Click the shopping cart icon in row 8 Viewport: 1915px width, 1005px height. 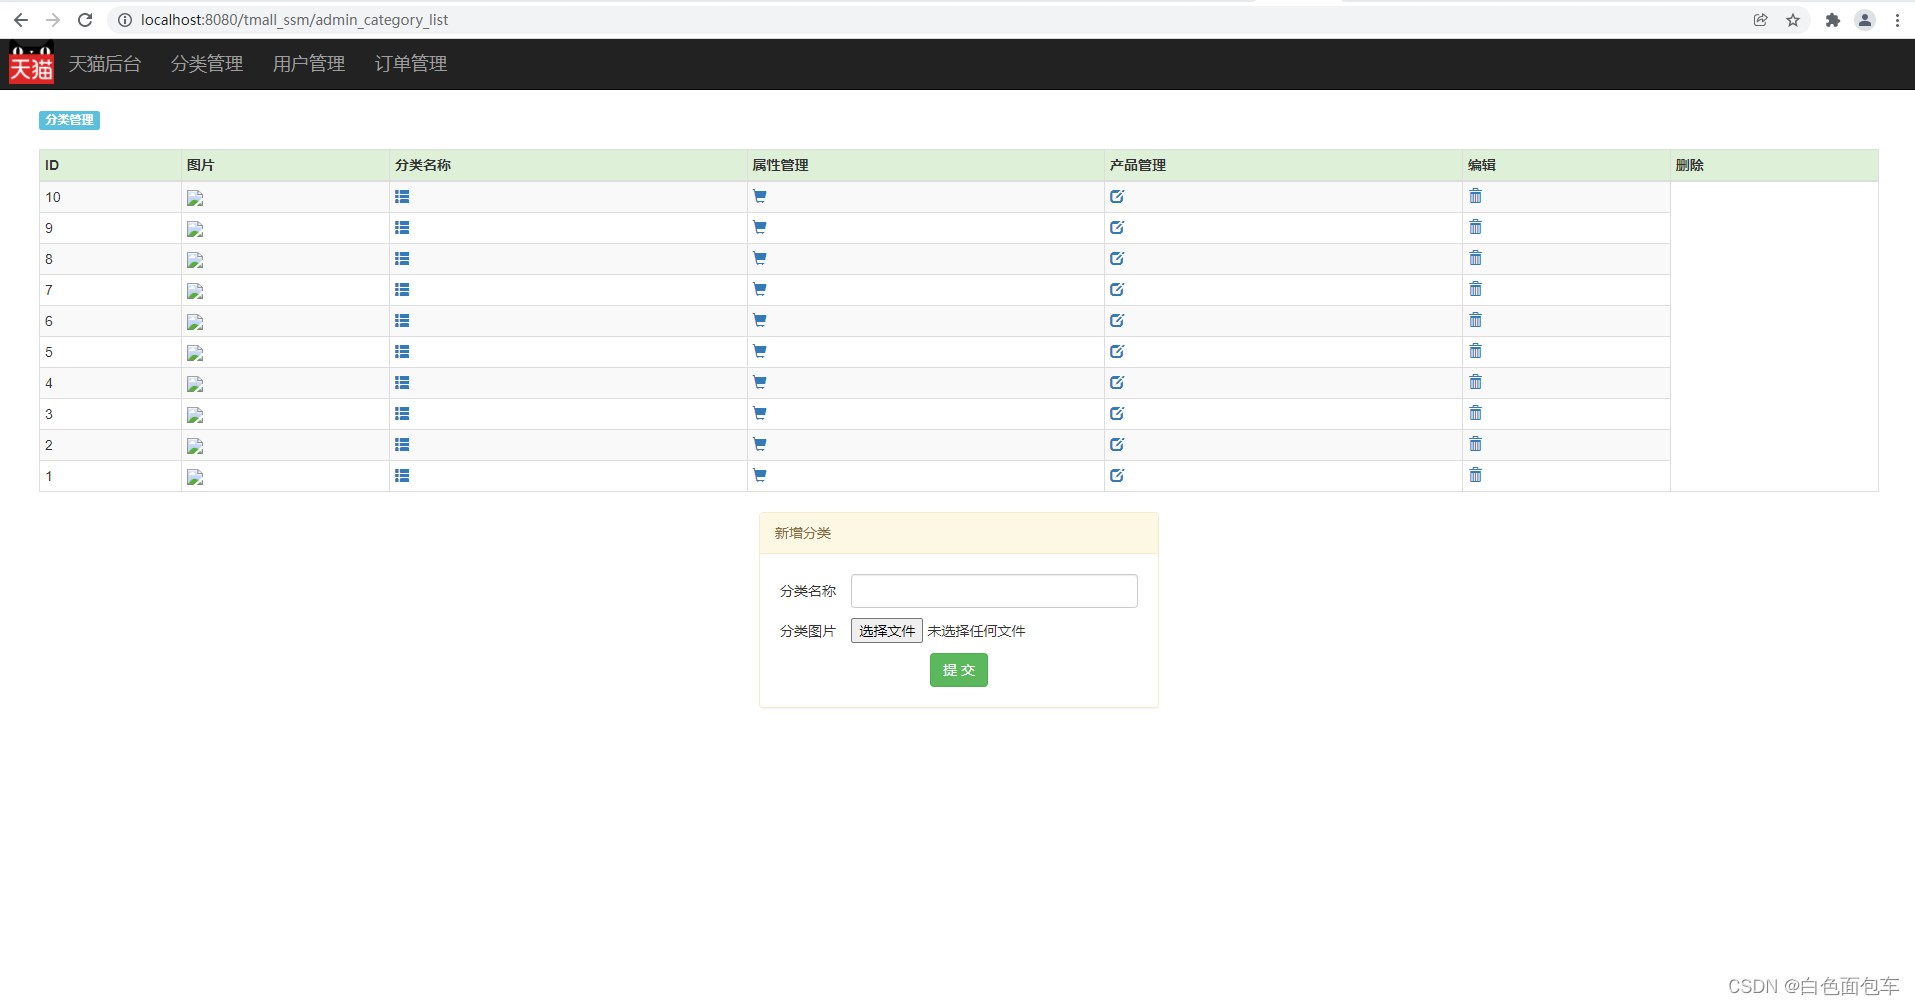760,259
